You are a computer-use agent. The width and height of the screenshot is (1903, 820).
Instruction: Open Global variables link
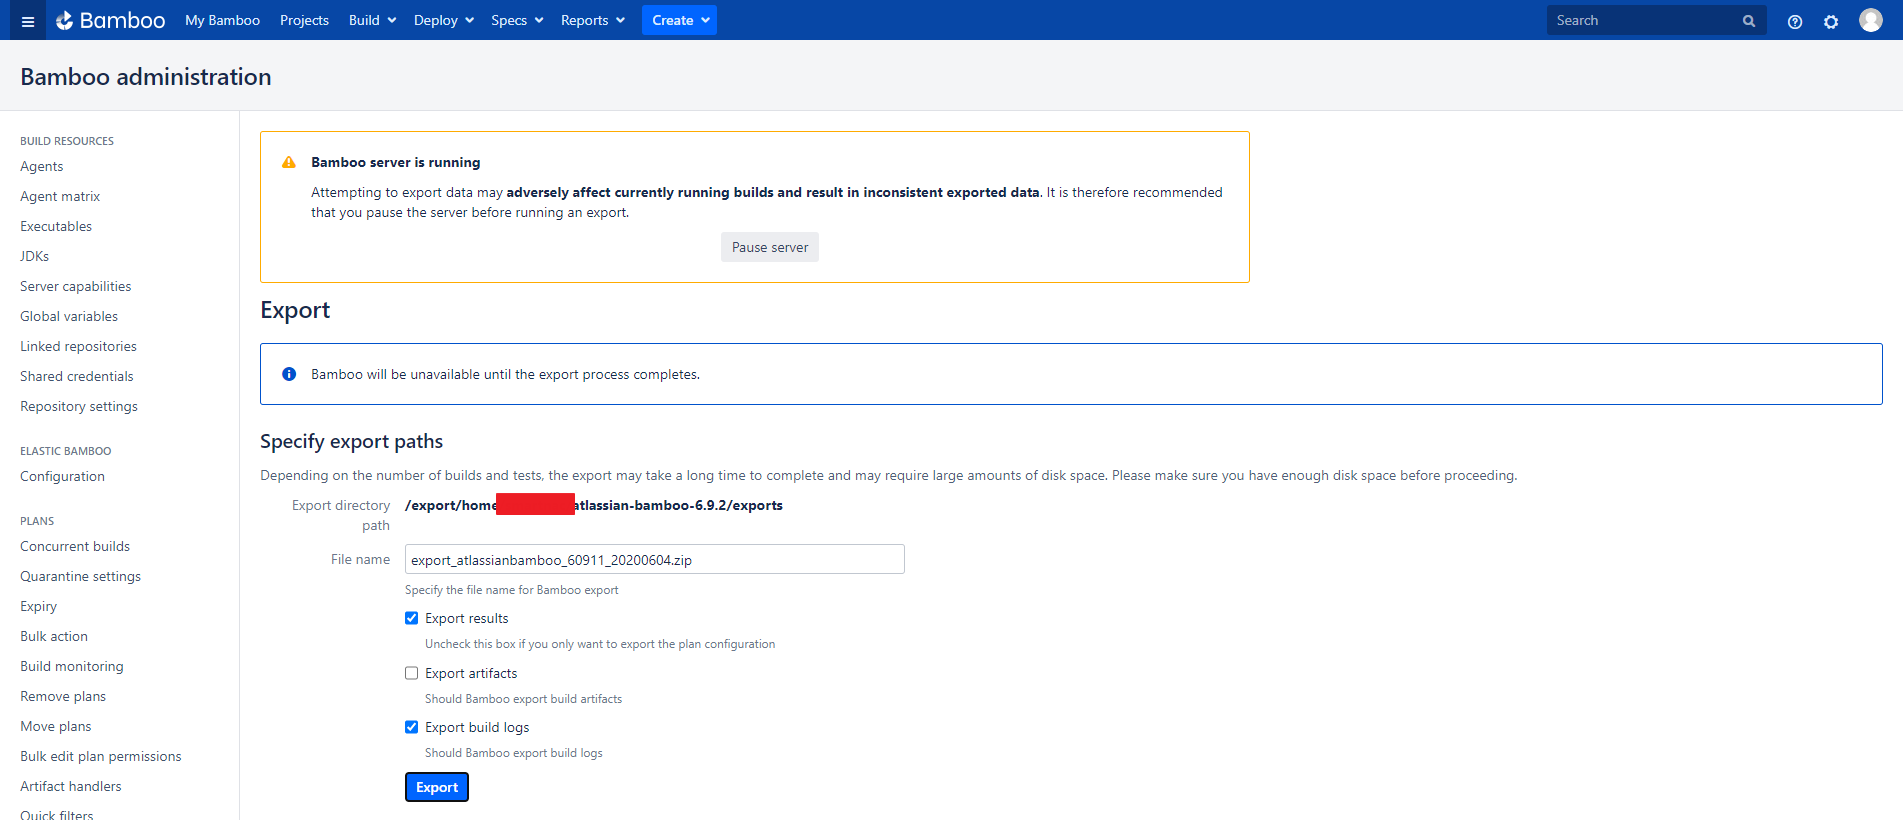point(69,316)
